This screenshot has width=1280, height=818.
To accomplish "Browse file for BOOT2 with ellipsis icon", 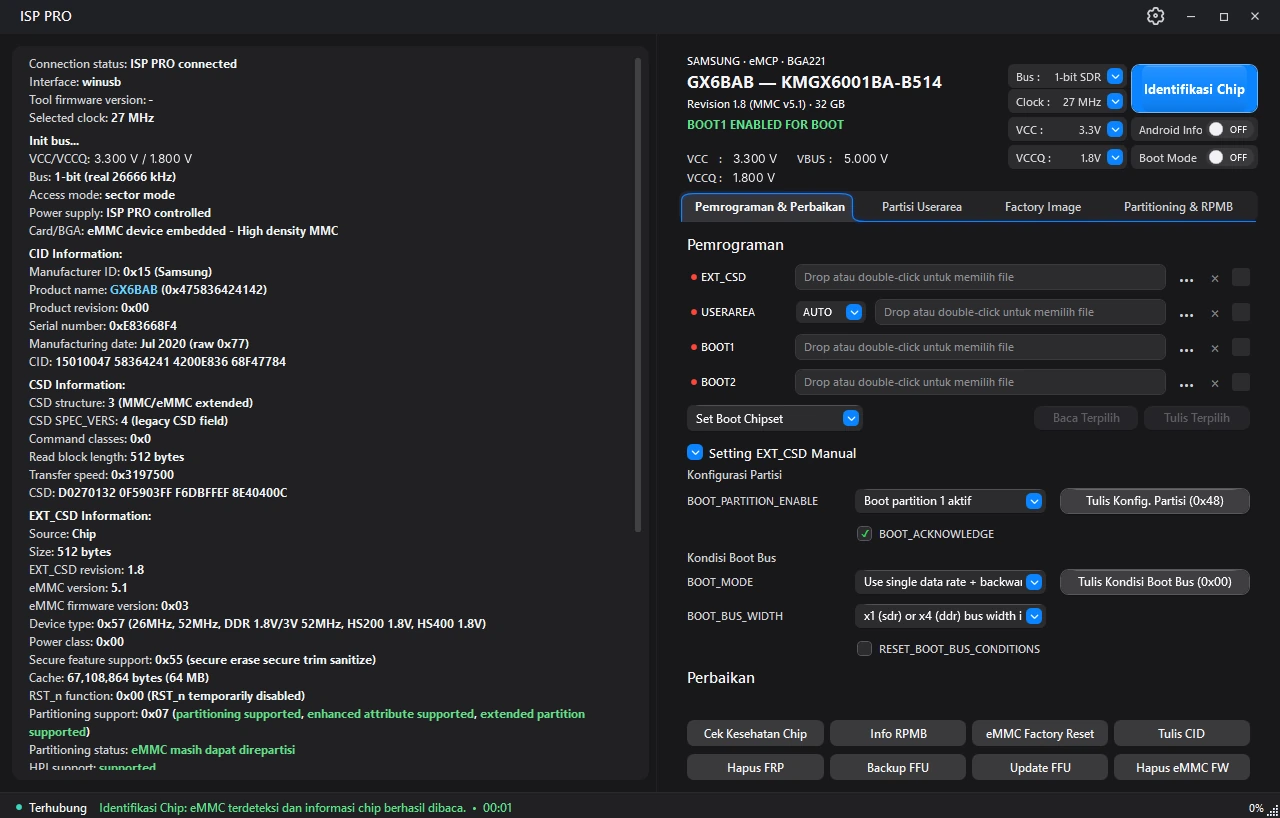I will point(1186,383).
